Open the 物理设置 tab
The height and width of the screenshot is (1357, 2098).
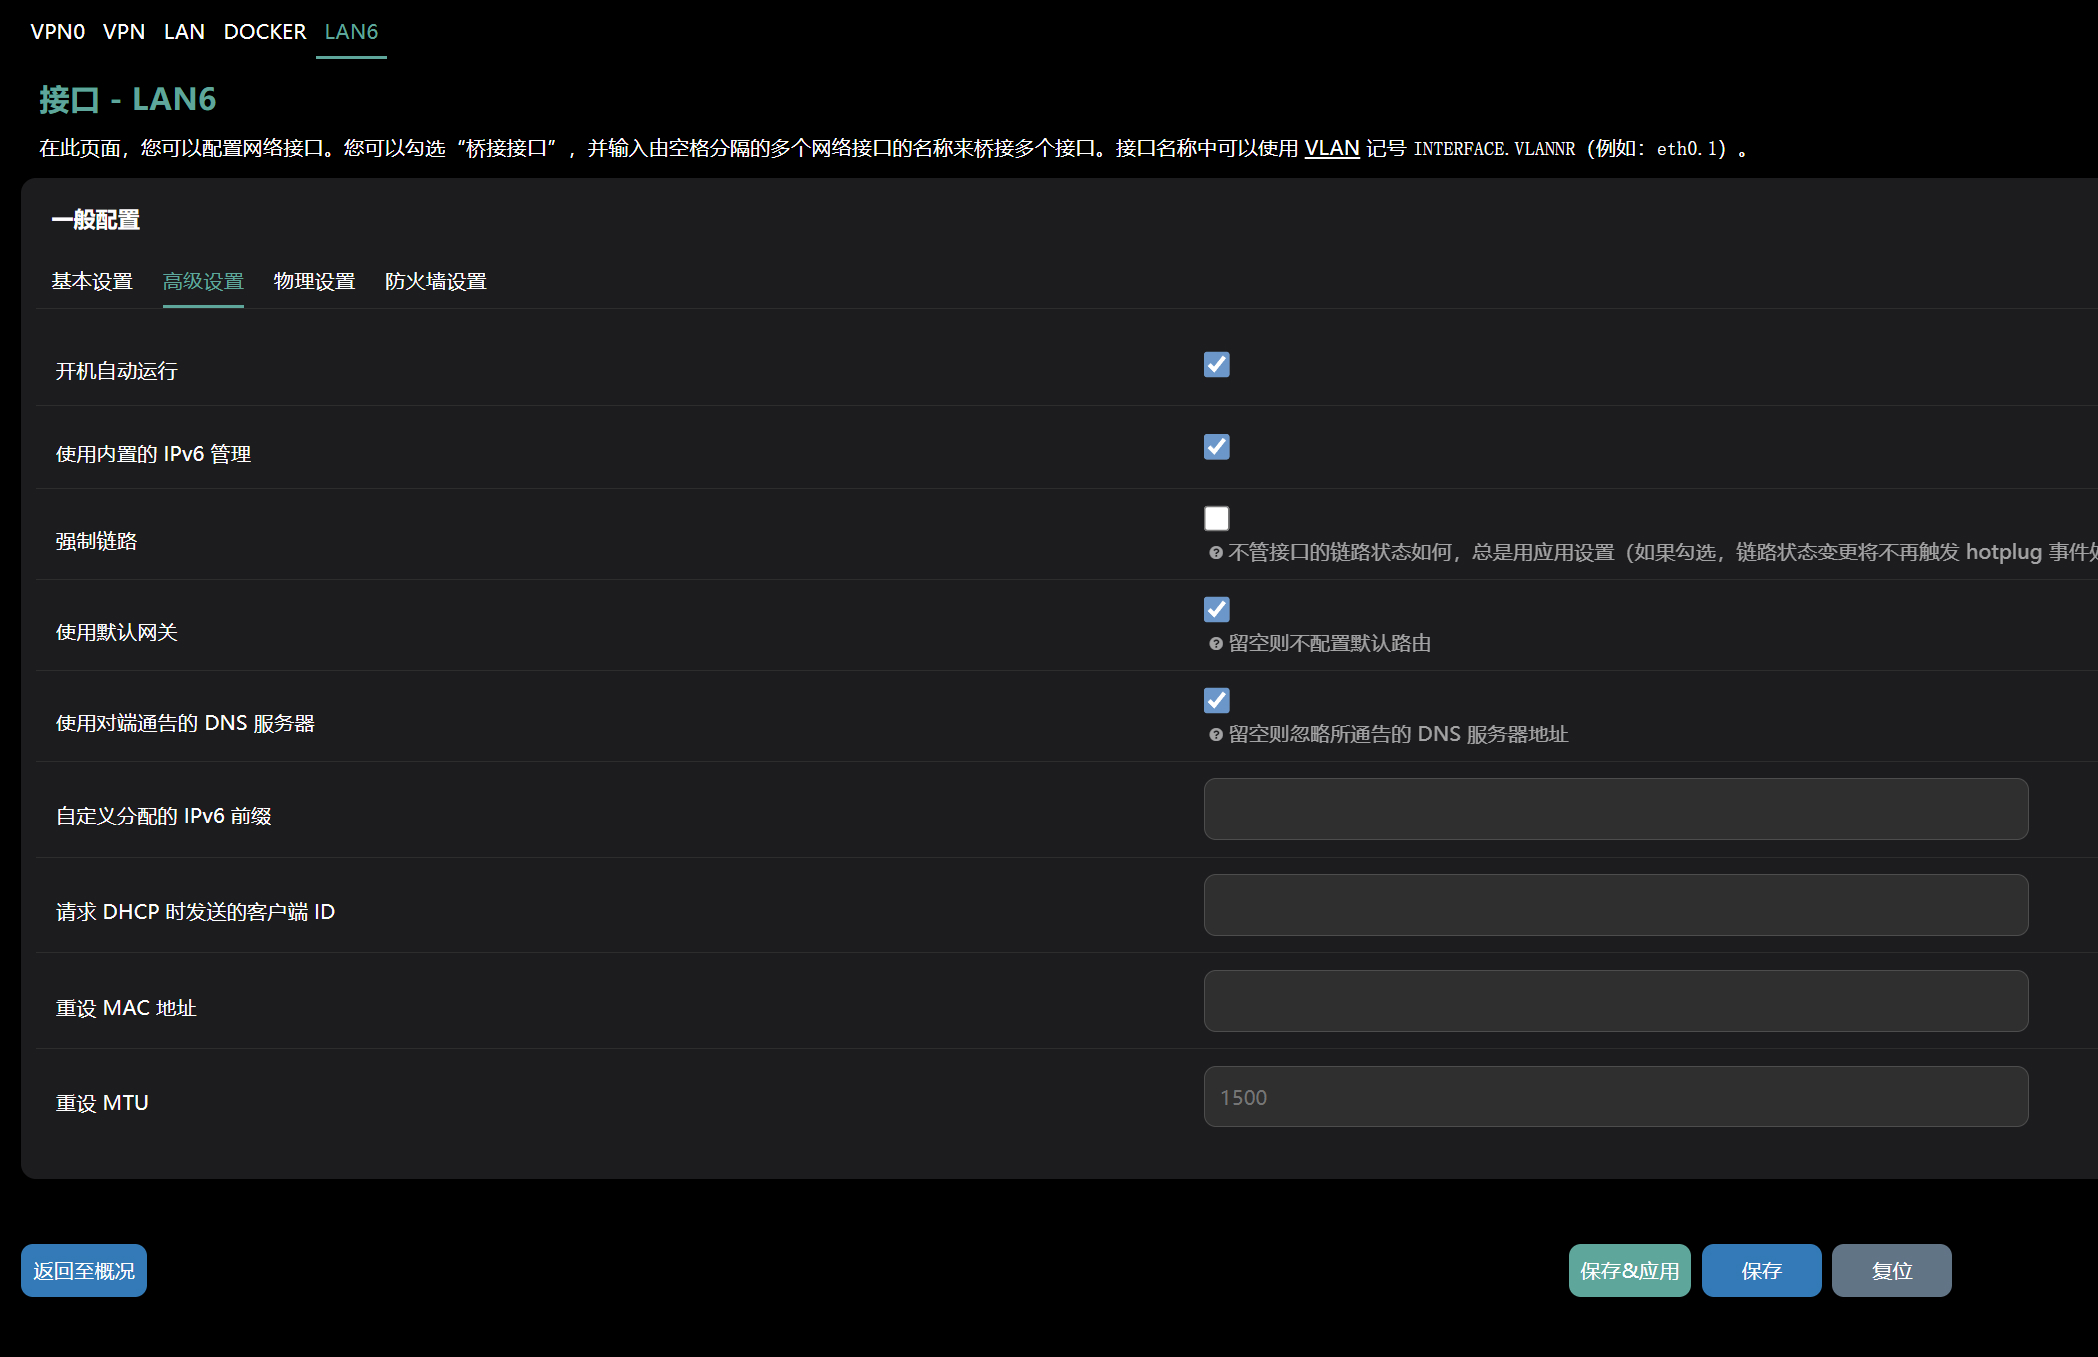[314, 282]
